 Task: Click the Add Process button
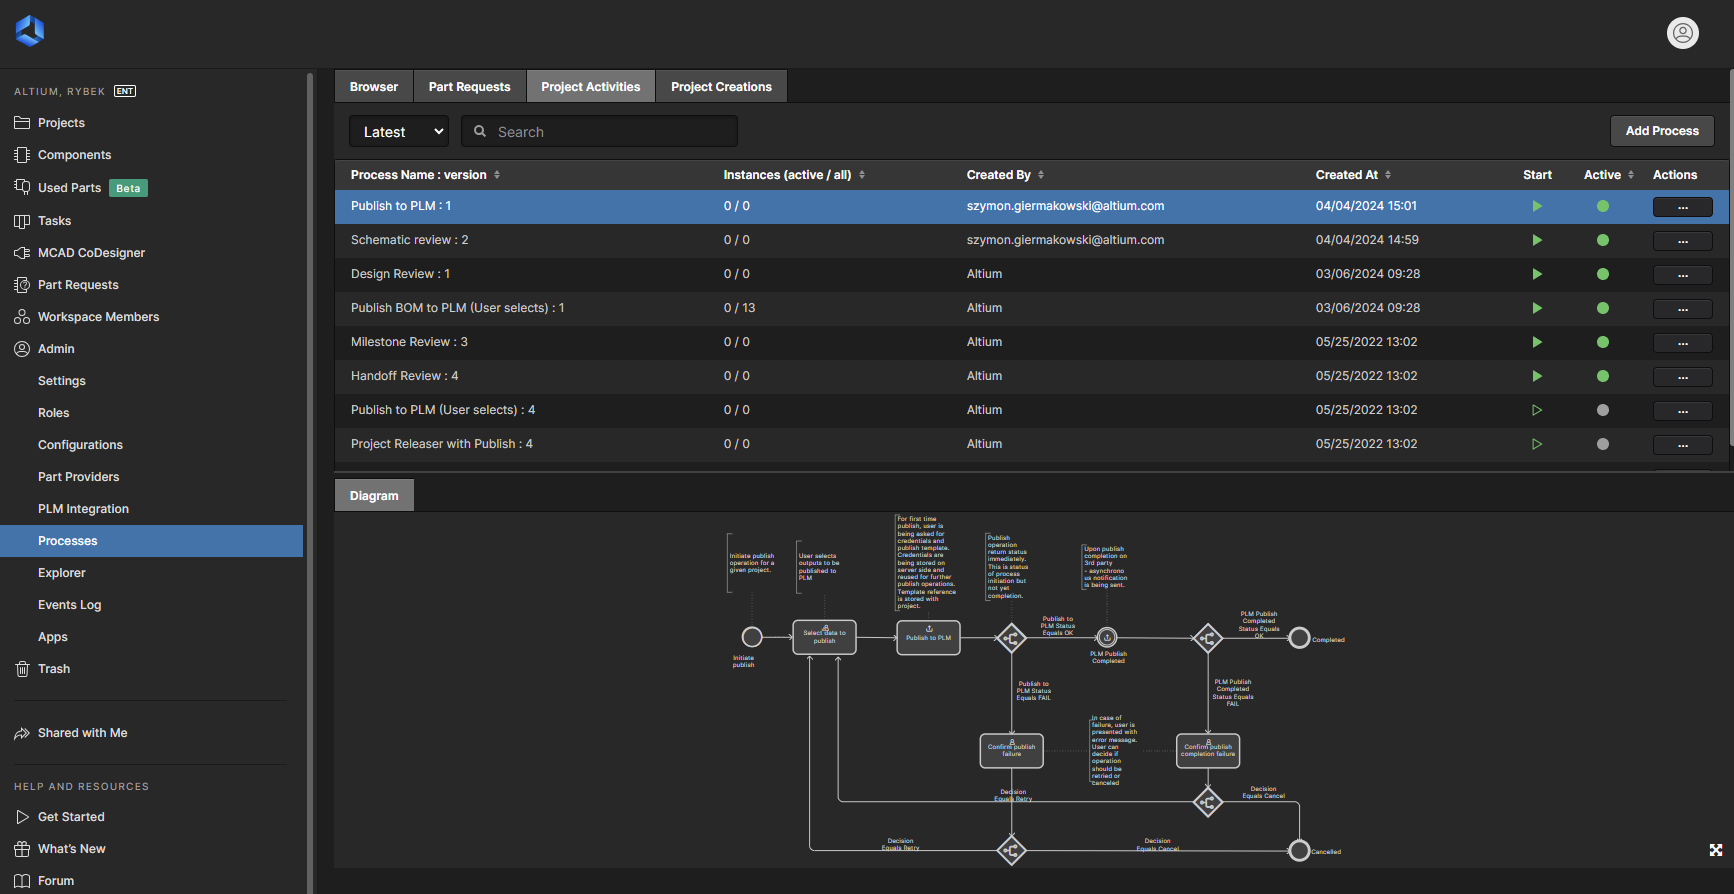(1662, 131)
